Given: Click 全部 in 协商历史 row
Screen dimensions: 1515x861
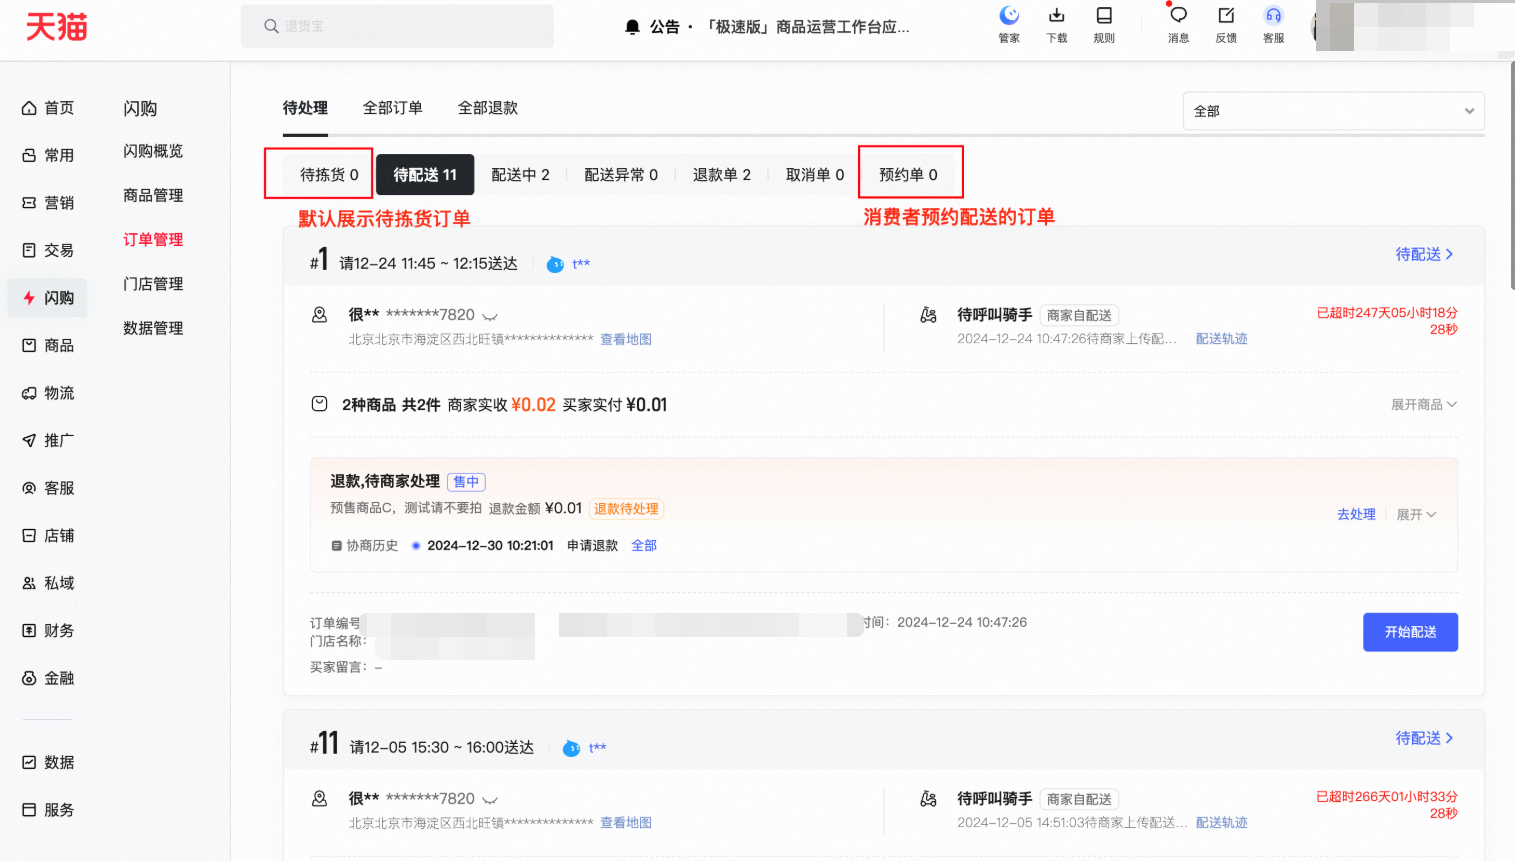Looking at the screenshot, I should coord(644,546).
